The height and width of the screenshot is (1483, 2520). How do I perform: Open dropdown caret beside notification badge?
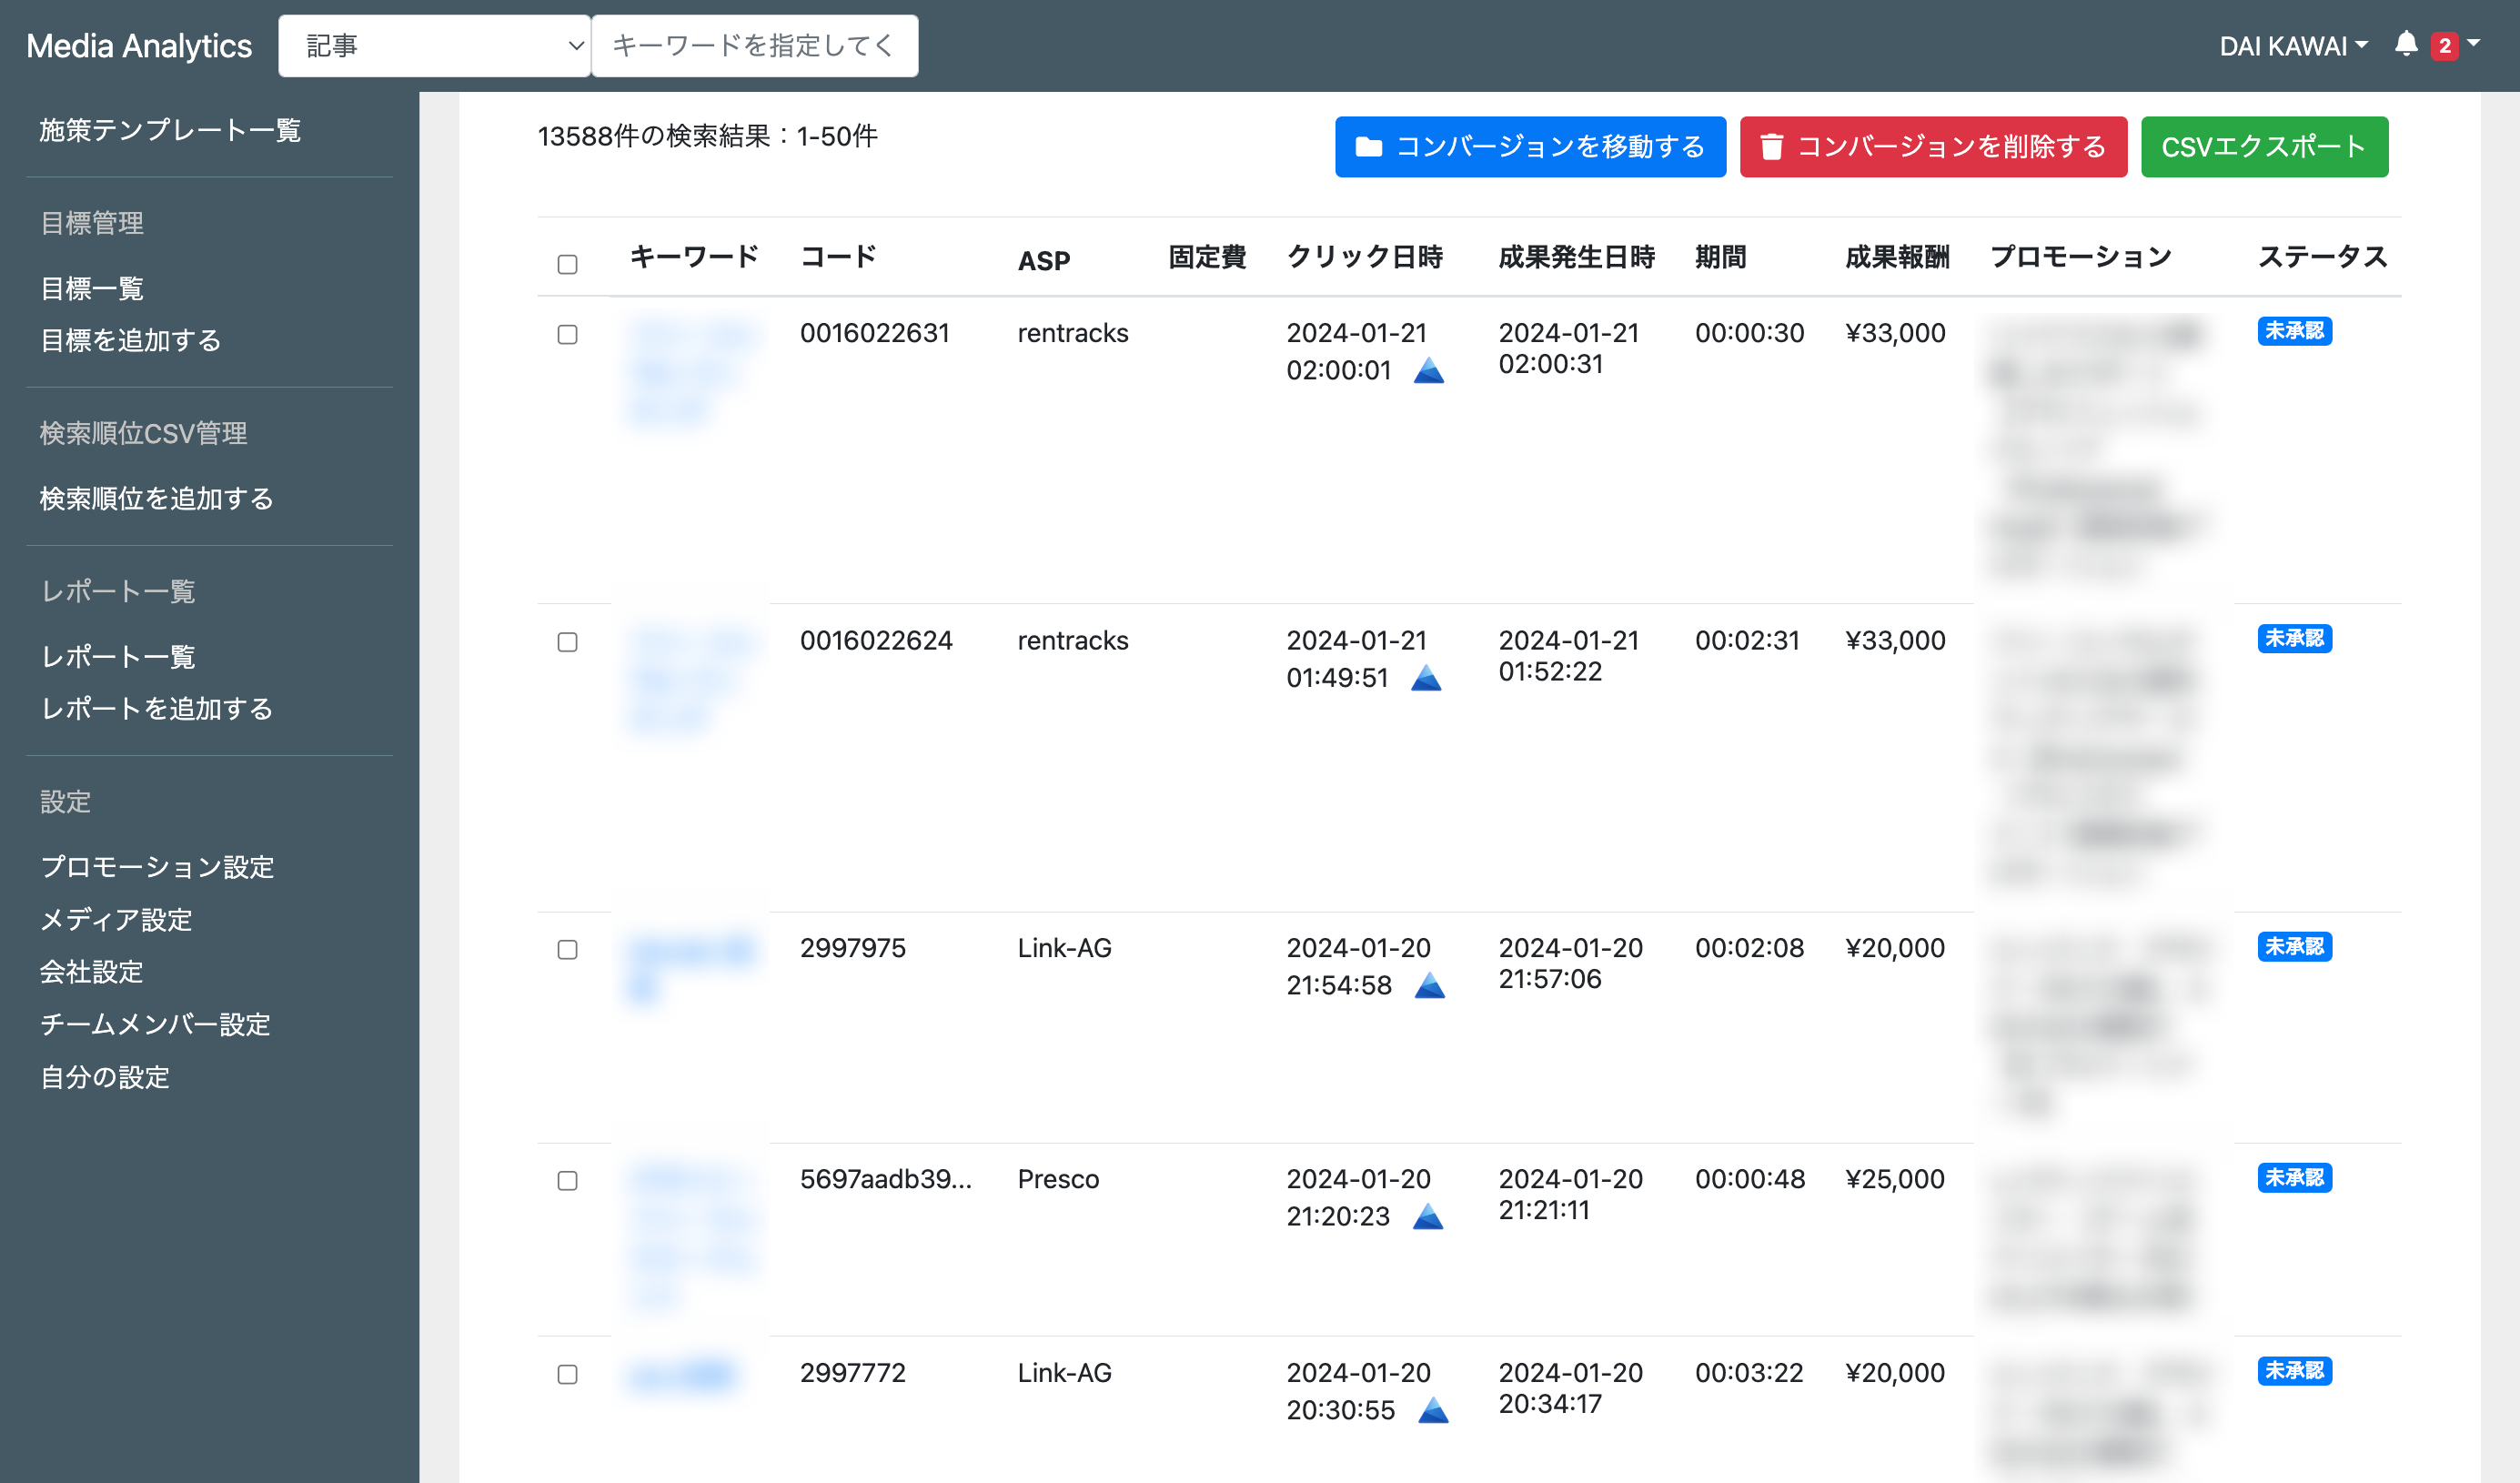(2473, 44)
